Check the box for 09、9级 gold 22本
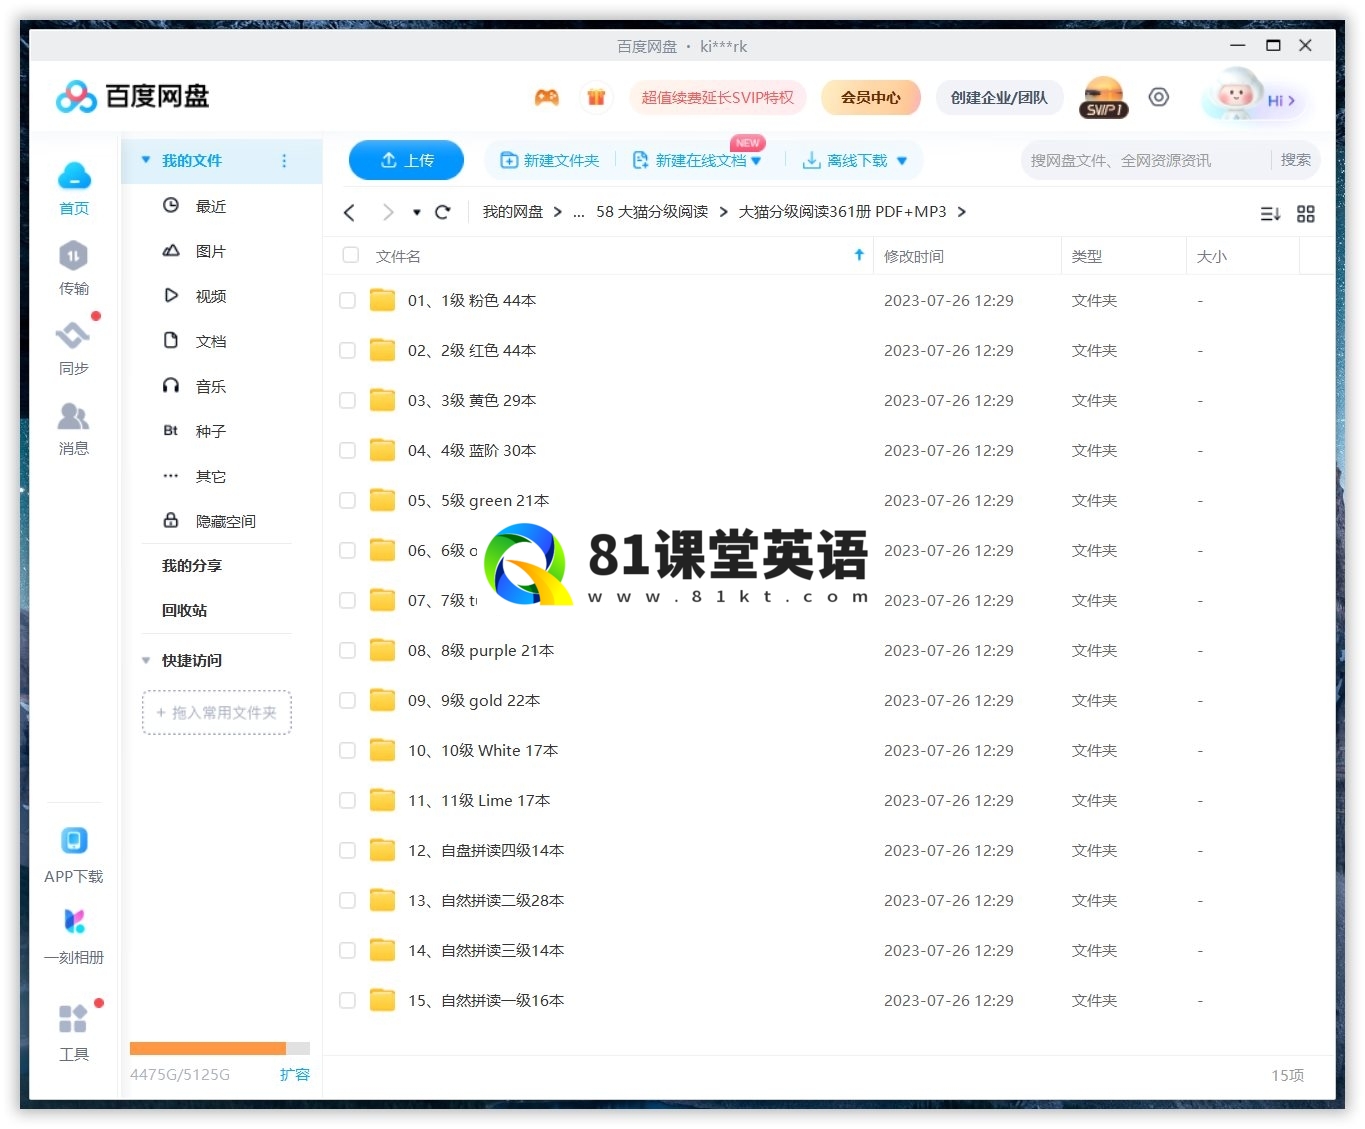Image resolution: width=1365 pixels, height=1129 pixels. click(347, 700)
